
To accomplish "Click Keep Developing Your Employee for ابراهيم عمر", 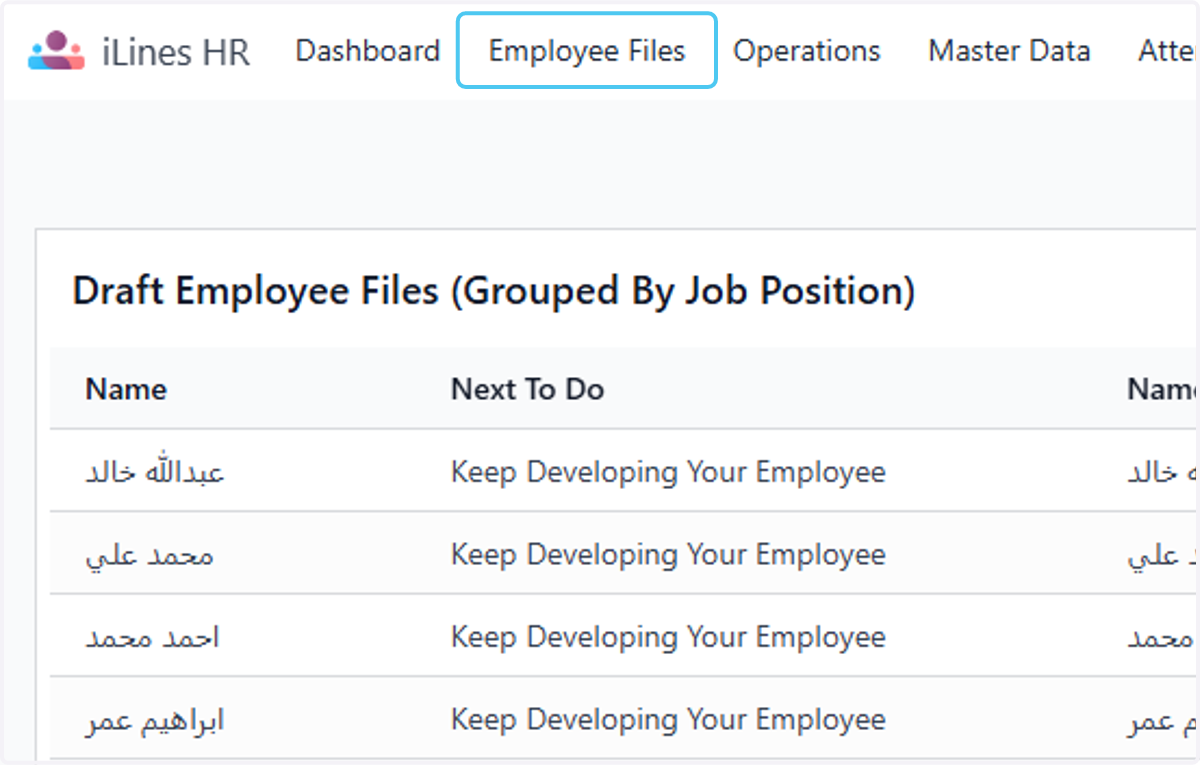I will (x=668, y=719).
